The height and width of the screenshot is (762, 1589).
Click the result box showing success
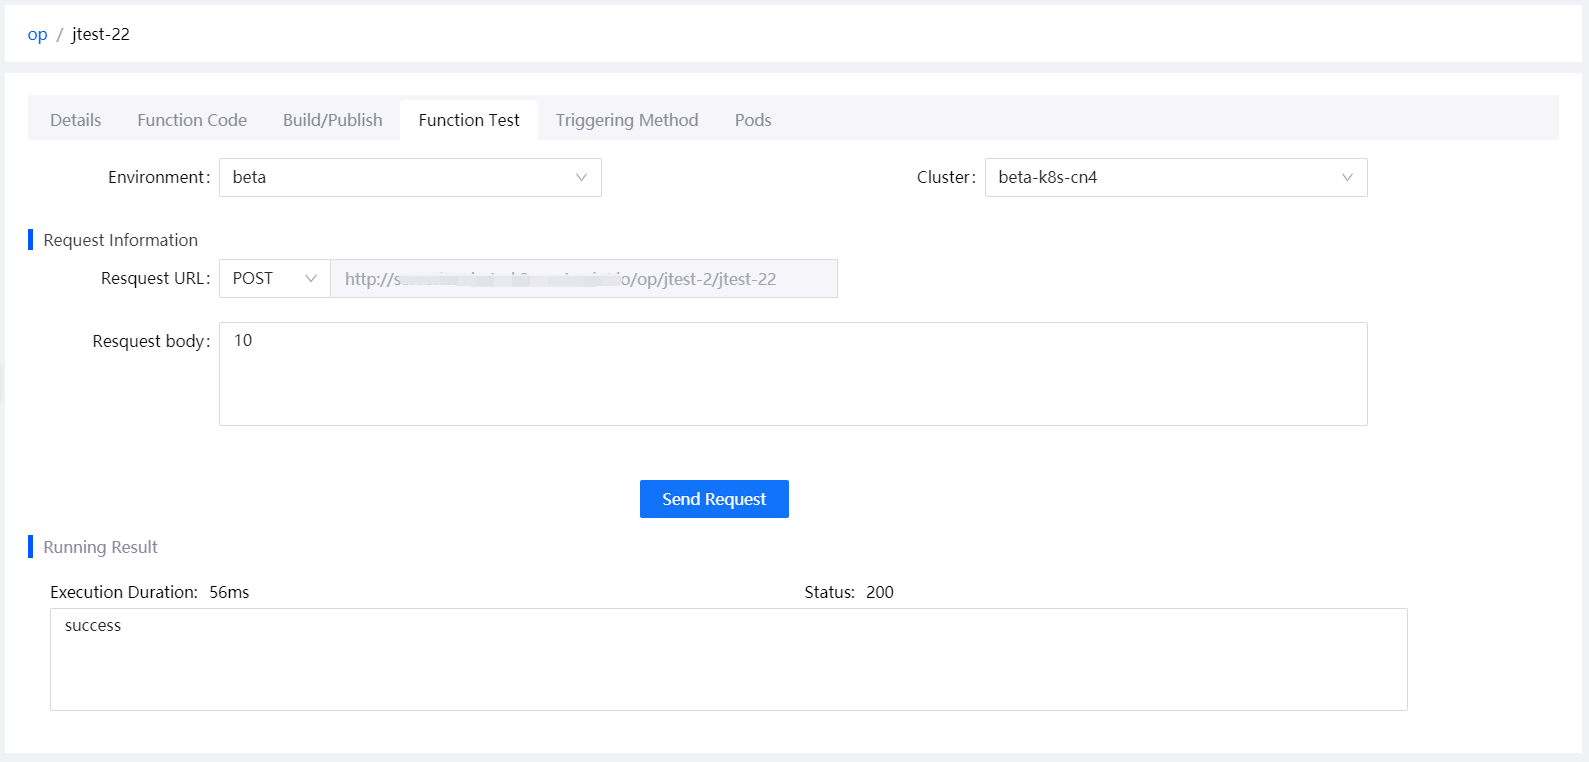tap(728, 659)
